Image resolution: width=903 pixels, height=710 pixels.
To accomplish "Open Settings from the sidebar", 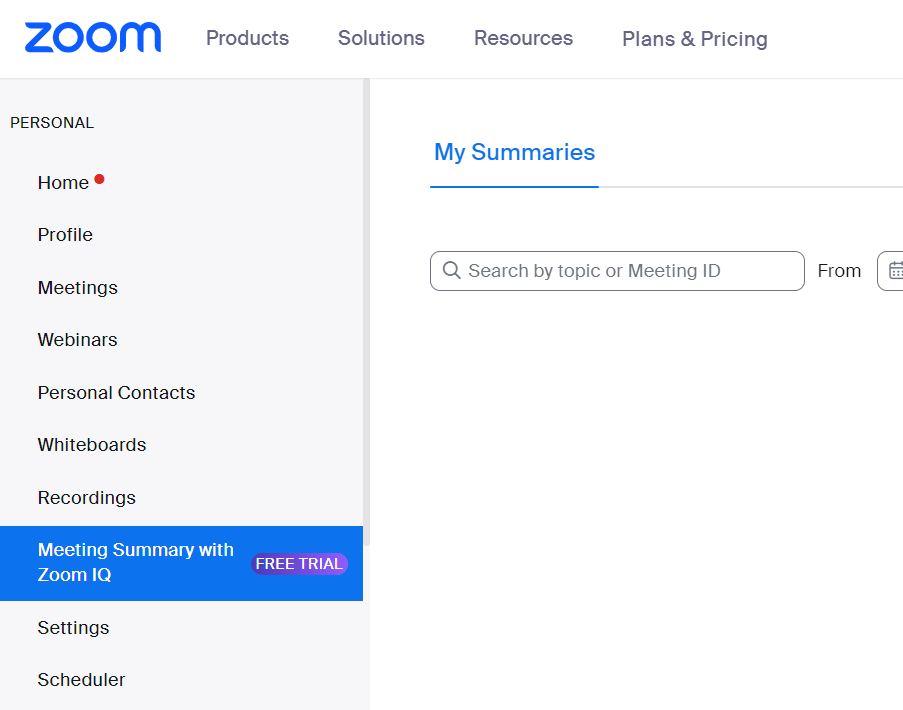I will [73, 627].
